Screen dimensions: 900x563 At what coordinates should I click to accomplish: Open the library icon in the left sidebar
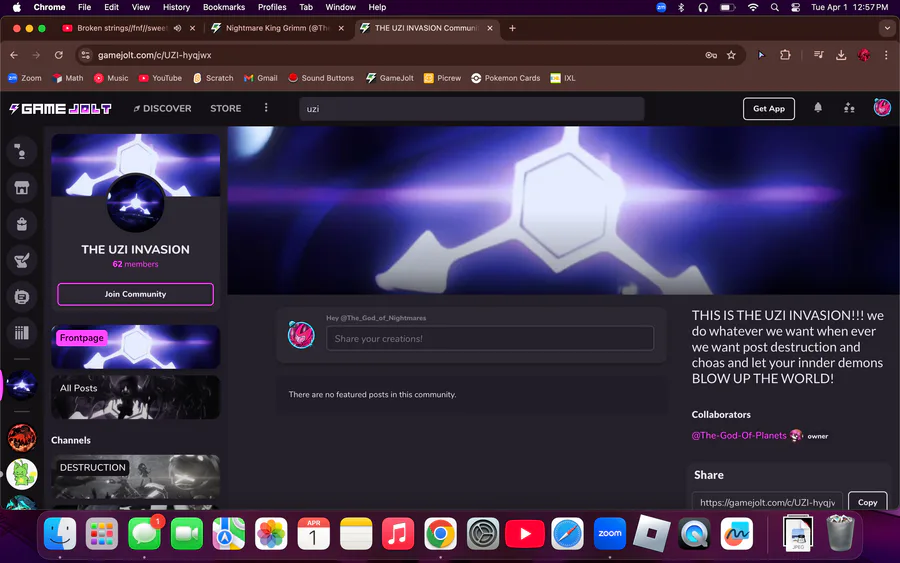click(x=21, y=333)
